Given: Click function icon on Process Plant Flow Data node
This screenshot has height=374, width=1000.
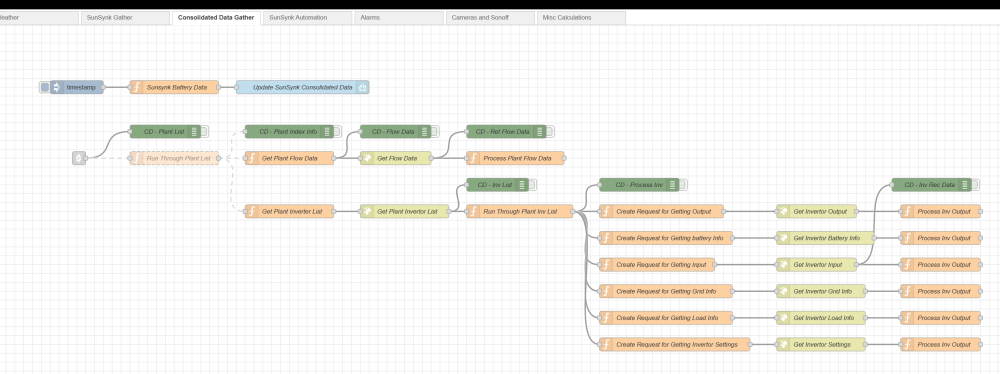Looking at the screenshot, I should pyautogui.click(x=473, y=158).
